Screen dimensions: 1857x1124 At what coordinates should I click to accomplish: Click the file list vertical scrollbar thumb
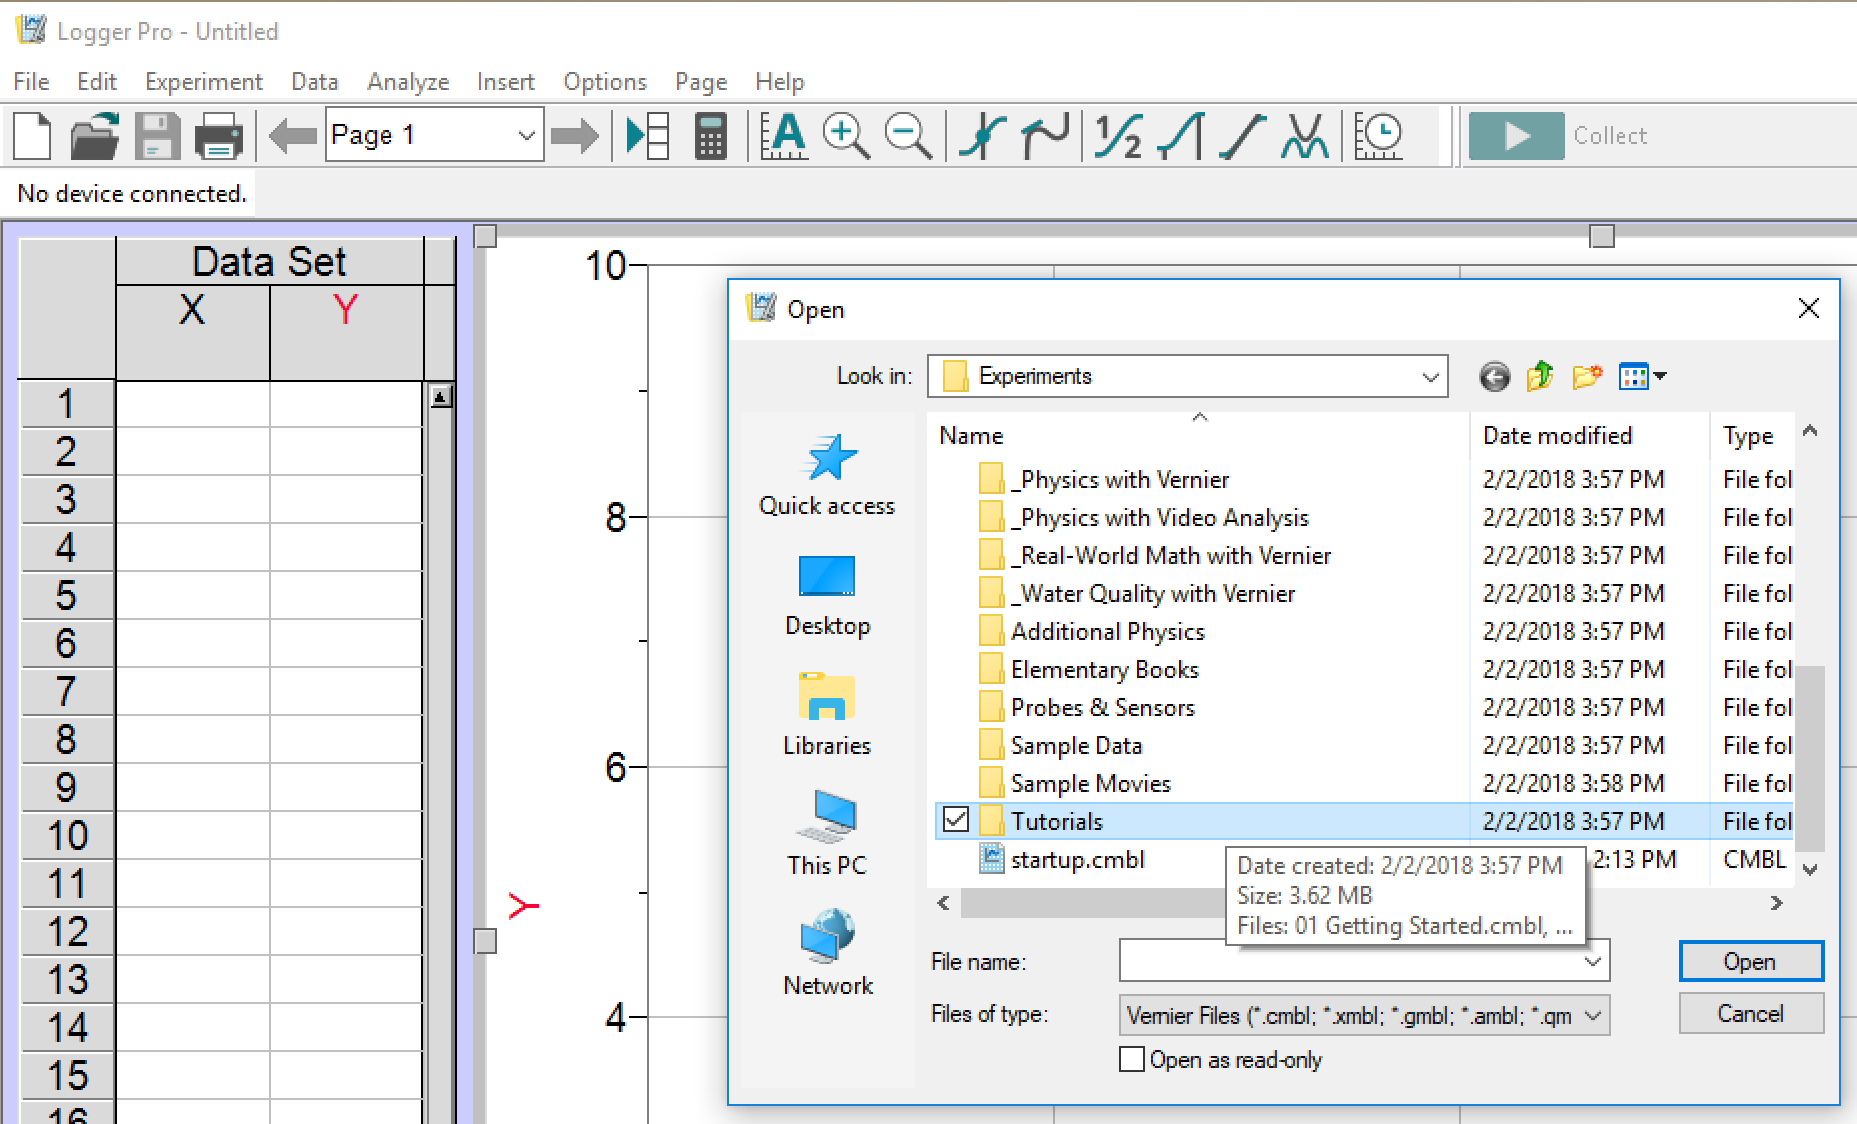[x=1809, y=757]
